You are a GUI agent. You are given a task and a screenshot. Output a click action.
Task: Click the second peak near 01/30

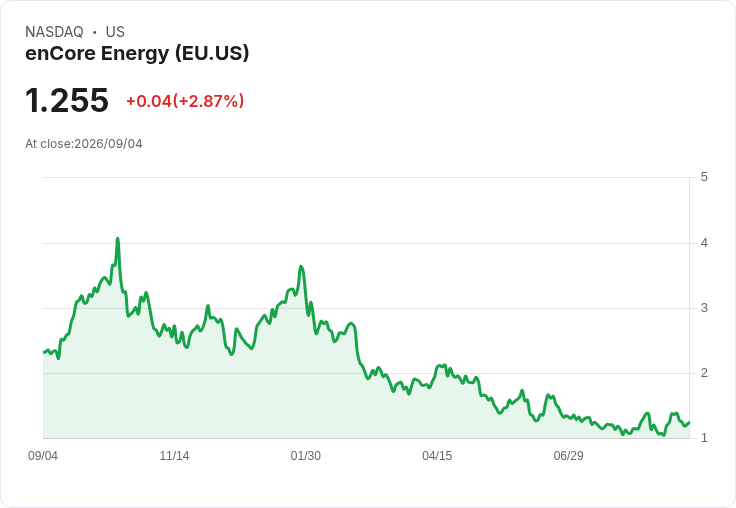pos(301,267)
